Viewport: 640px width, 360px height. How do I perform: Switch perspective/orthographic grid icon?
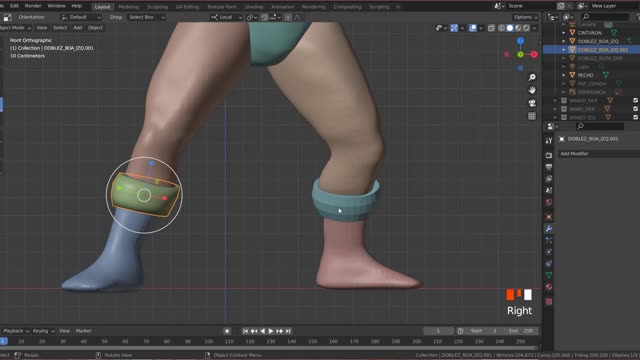(x=532, y=116)
